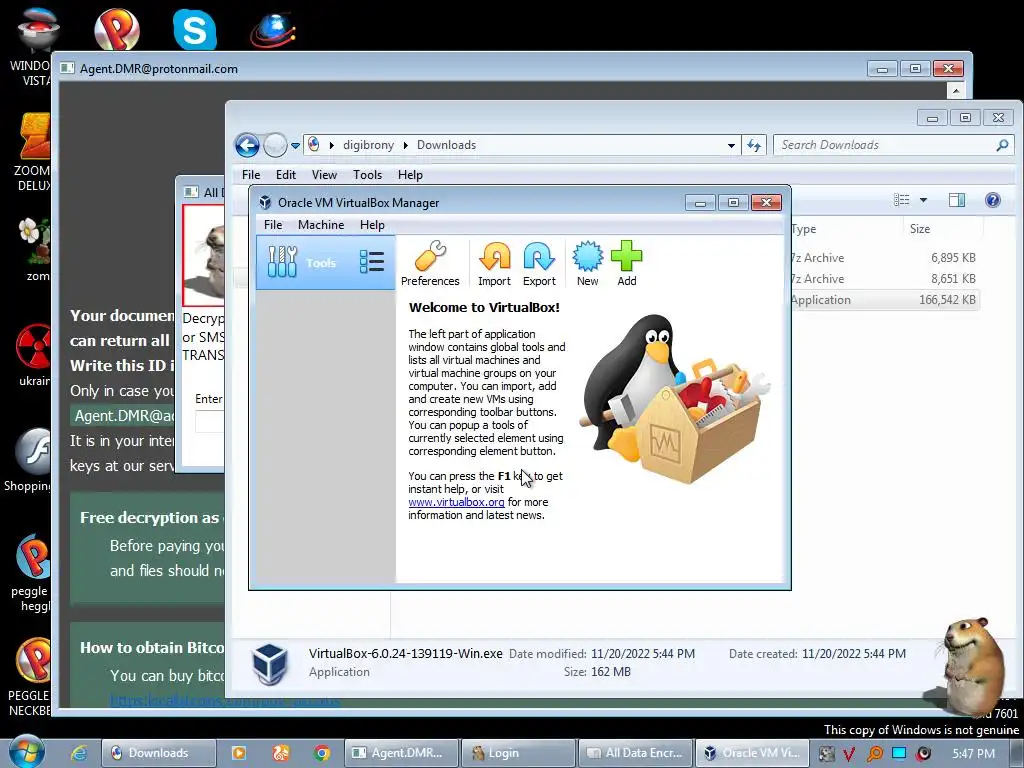Open Help menu in Downloads explorer window

410,175
